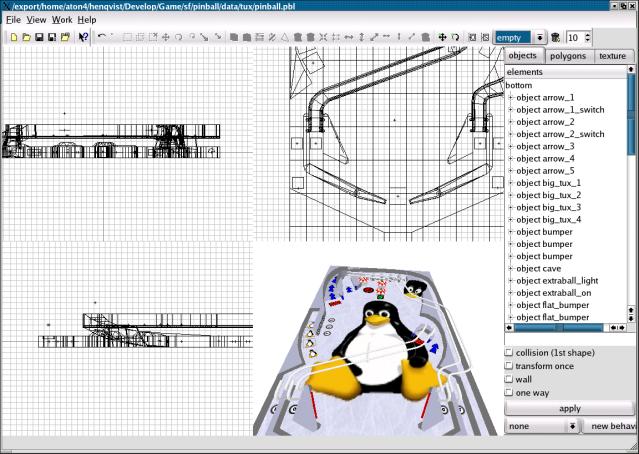Select the object arrow_2 row
Screen dimensions: 639x454
point(545,122)
